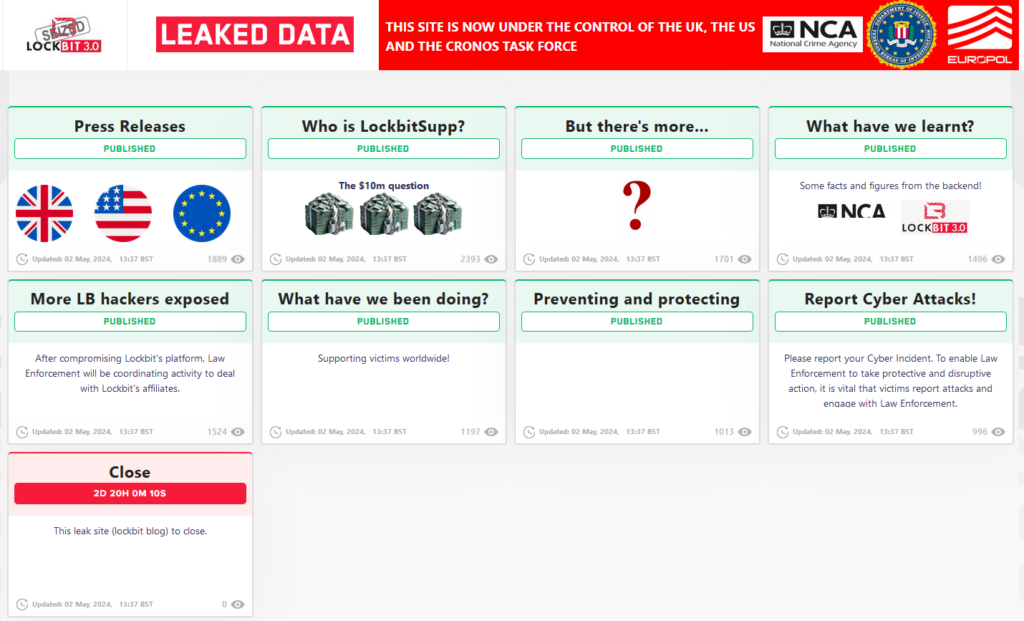Click the PUBLISHED badge on More LB hackers exposed

coord(129,321)
